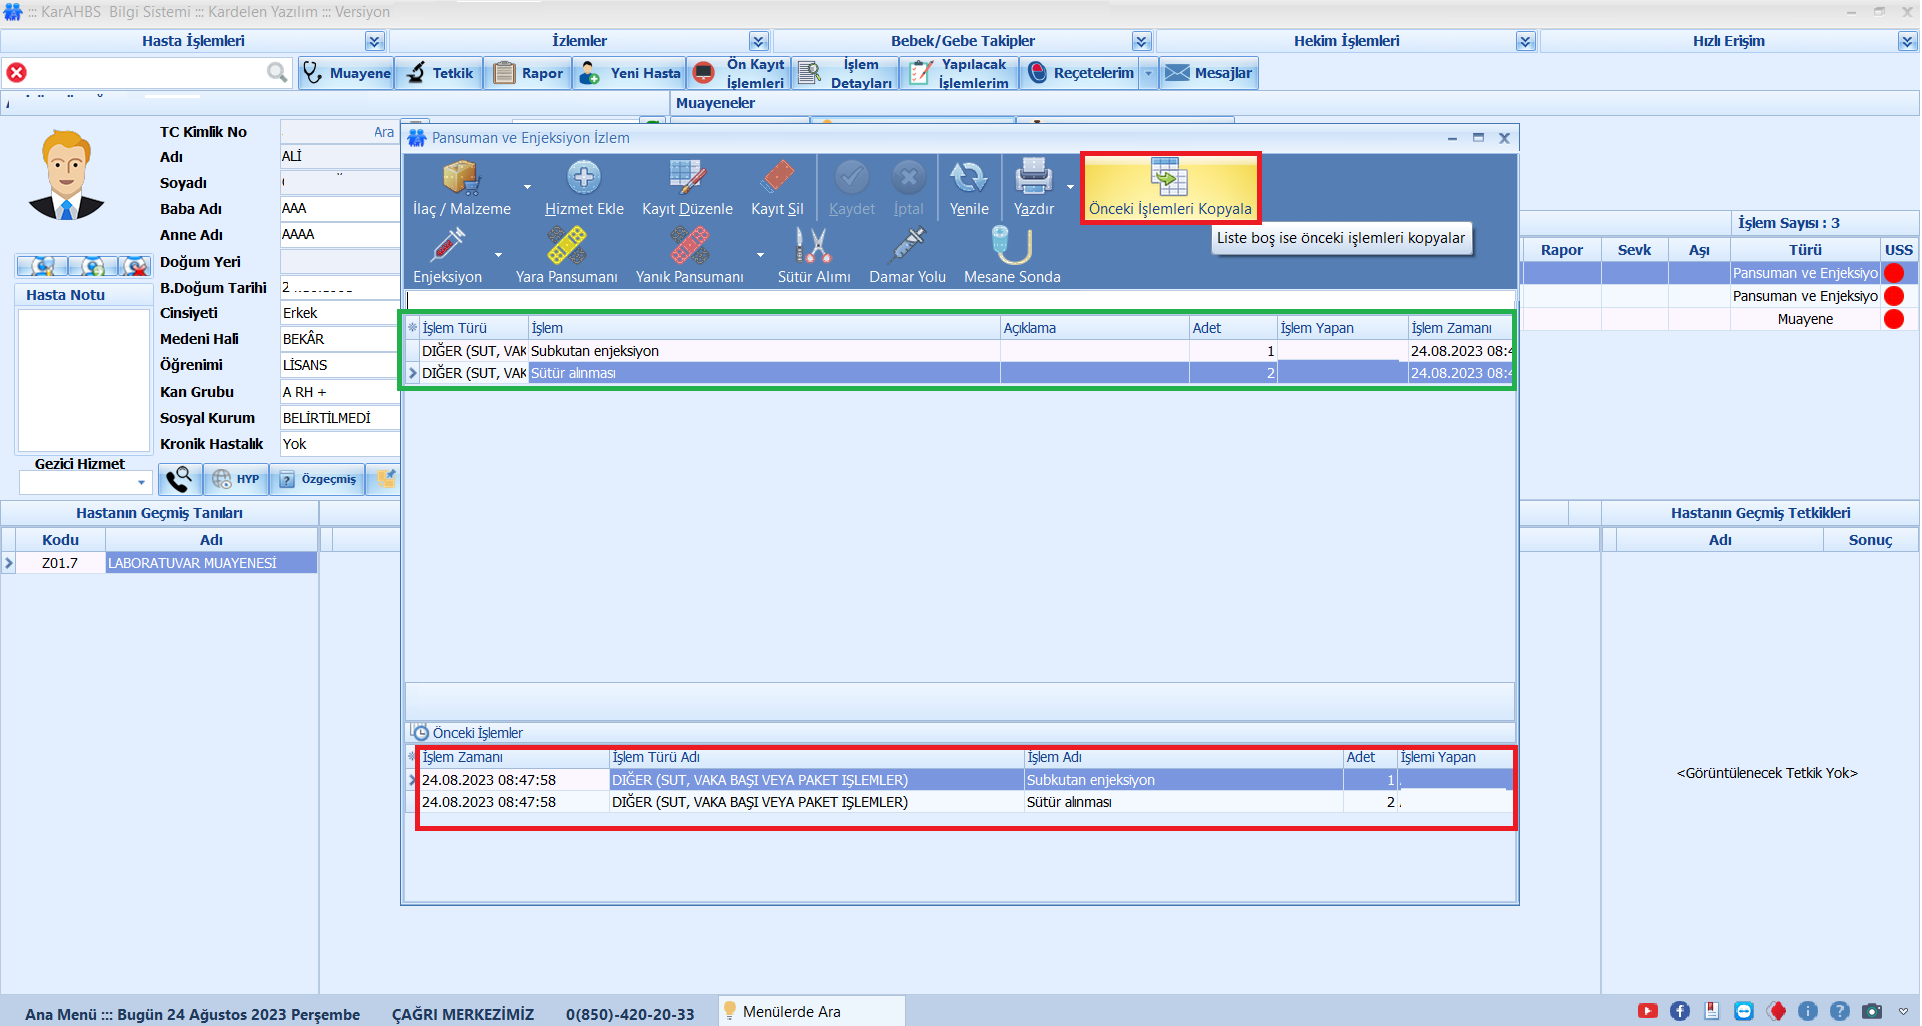Expand the İzlemler menu arrow

(x=759, y=41)
